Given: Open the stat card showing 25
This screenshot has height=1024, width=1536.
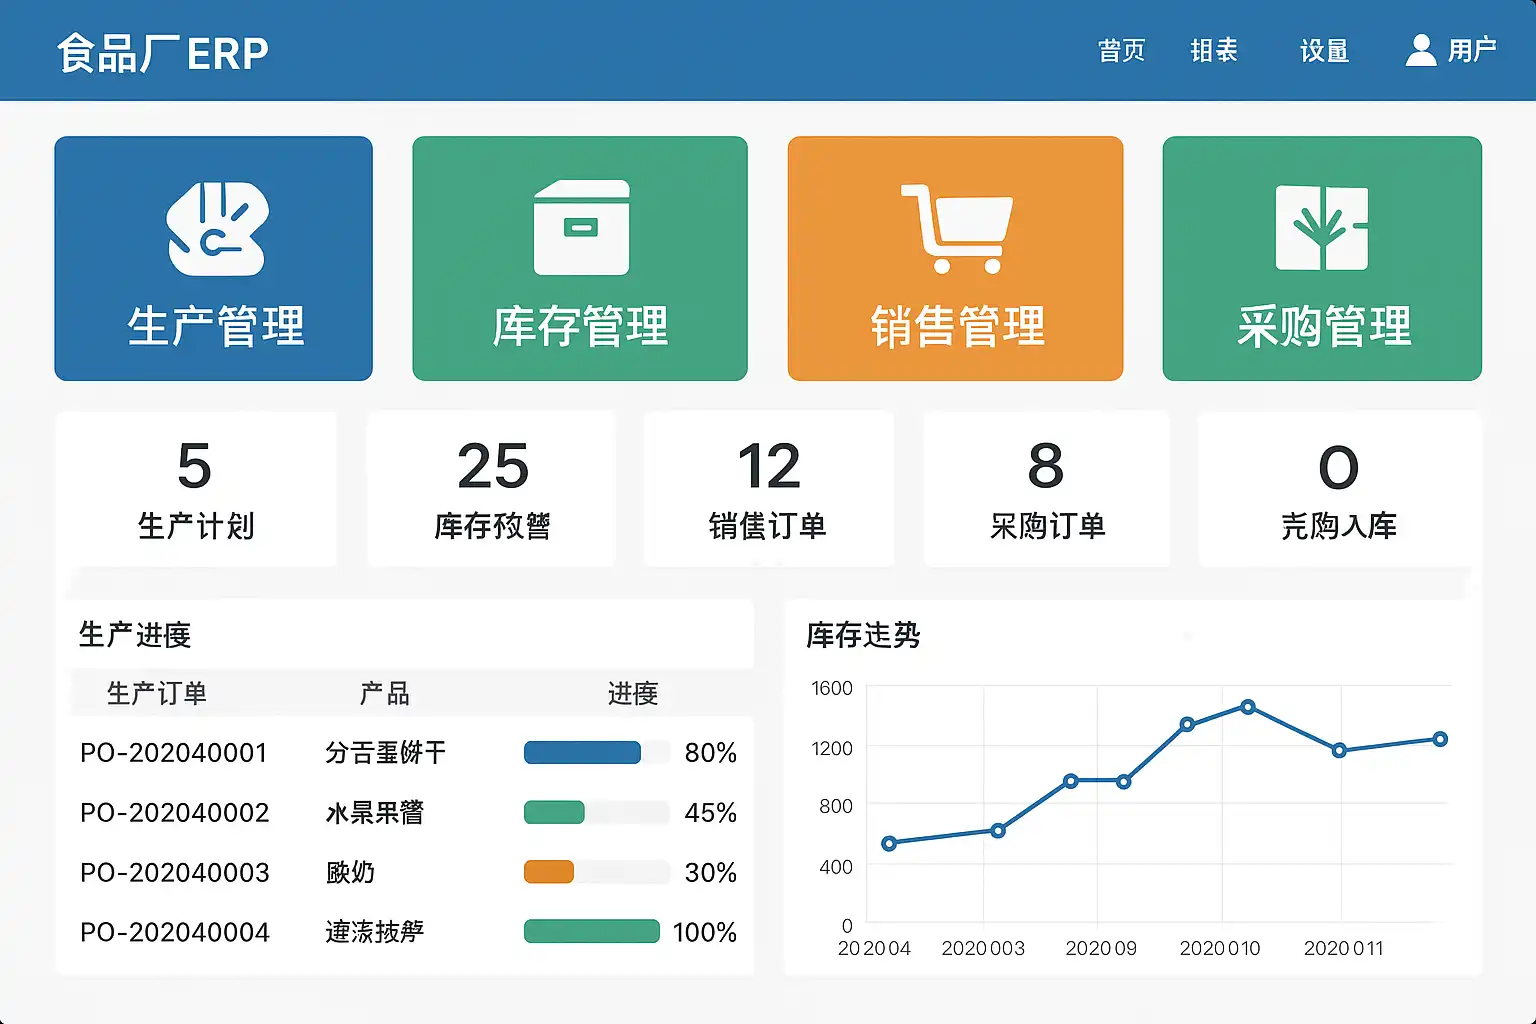Looking at the screenshot, I should point(492,489).
